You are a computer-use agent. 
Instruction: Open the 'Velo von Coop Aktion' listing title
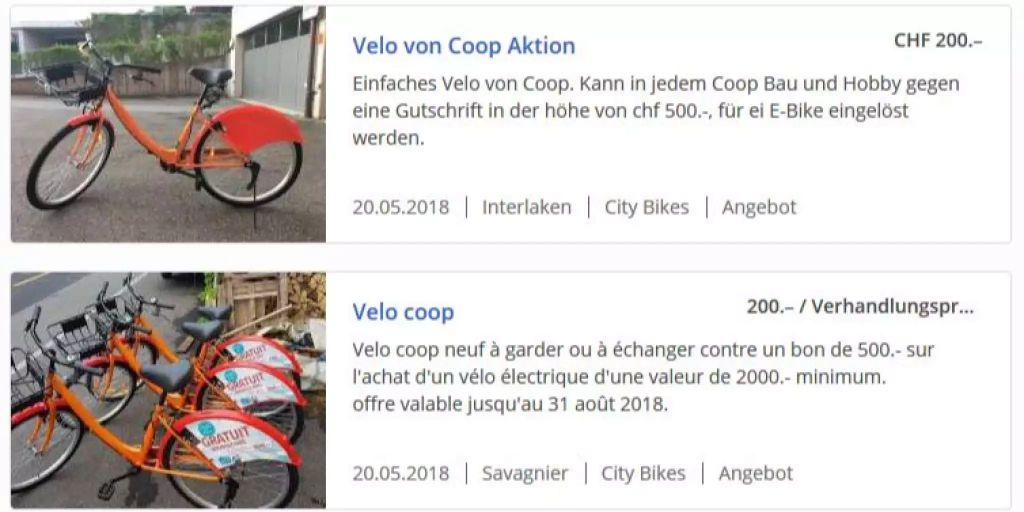pyautogui.click(x=464, y=45)
